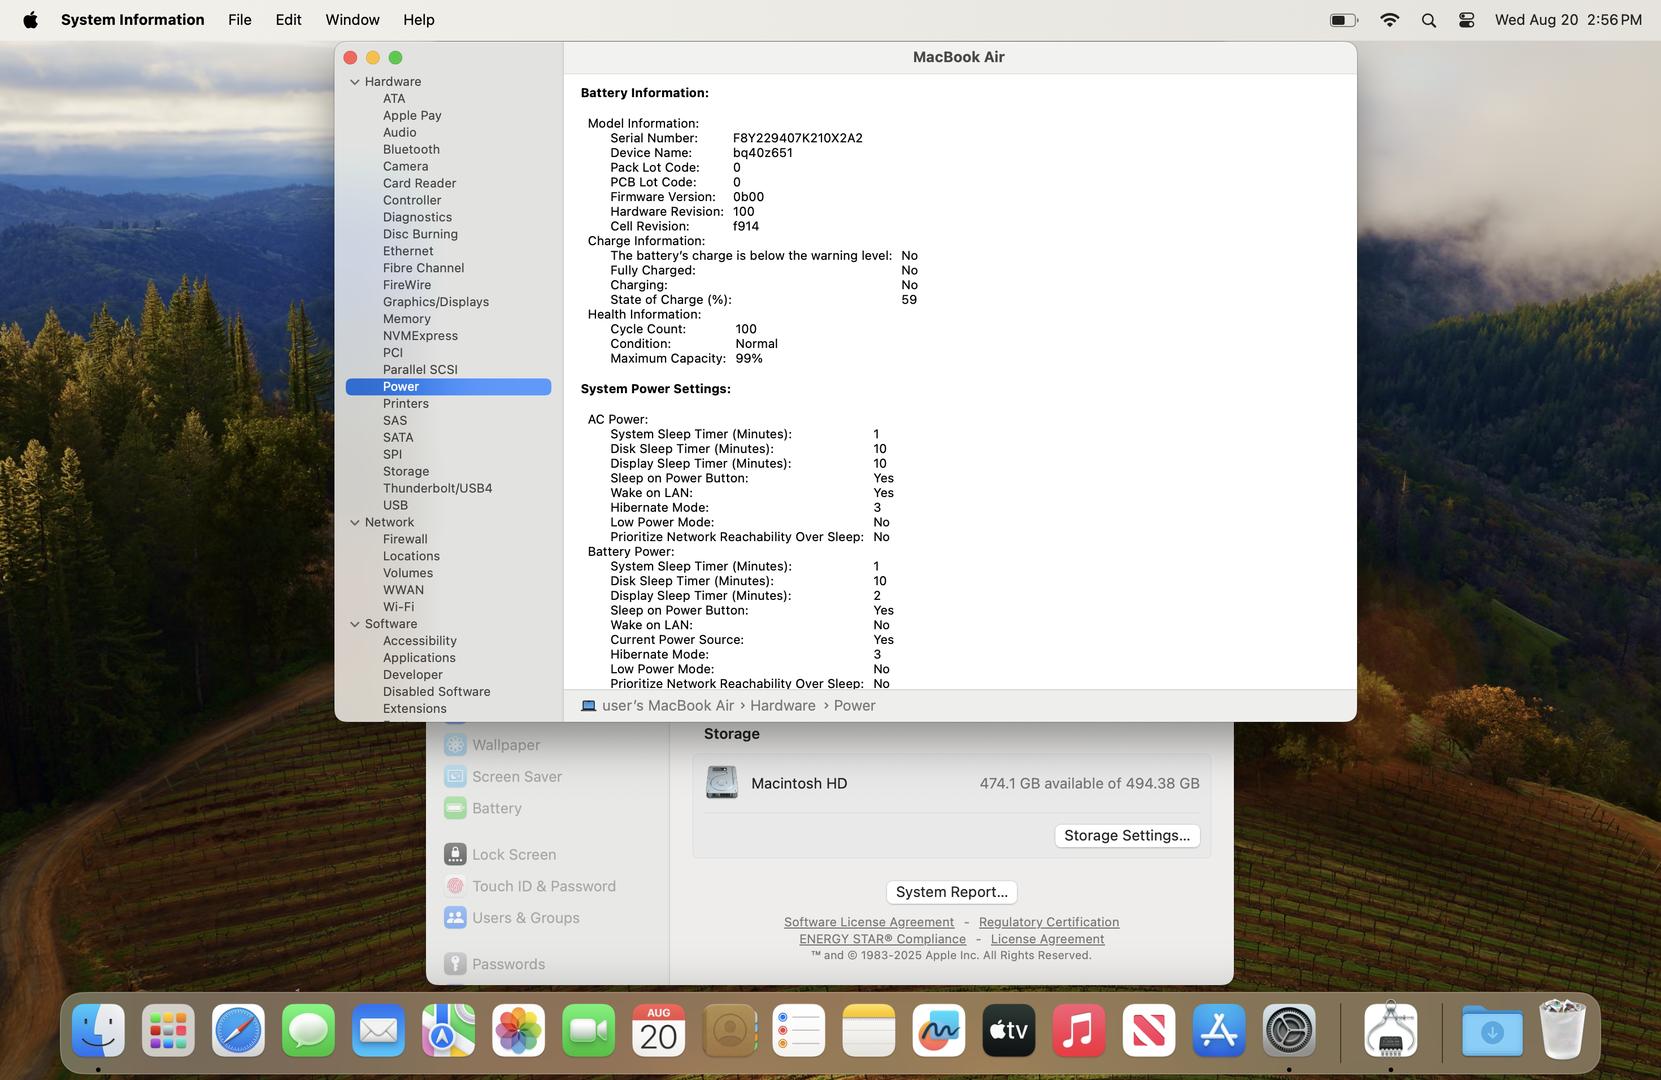Viewport: 1661px width, 1080px height.
Task: Select Bluetooth in the Hardware list
Action: (411, 150)
